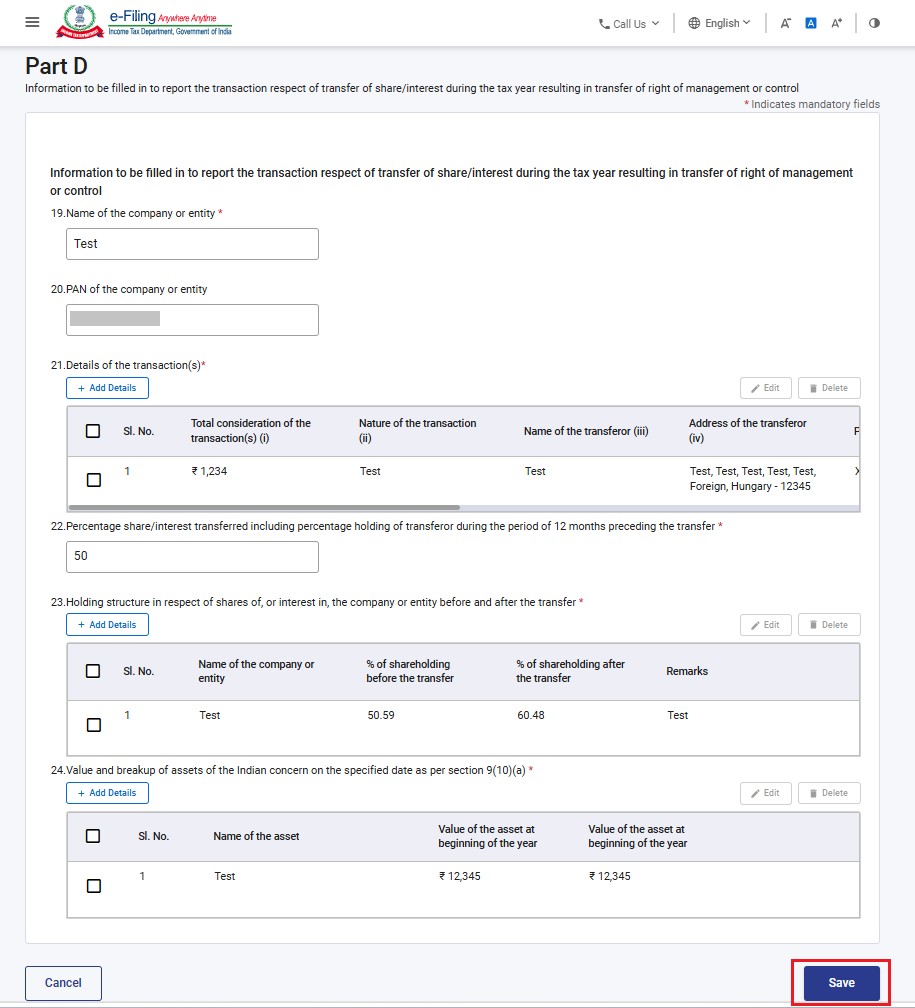Check row 1 in holding structure table
This screenshot has height=1008, width=915.
[x=94, y=724]
